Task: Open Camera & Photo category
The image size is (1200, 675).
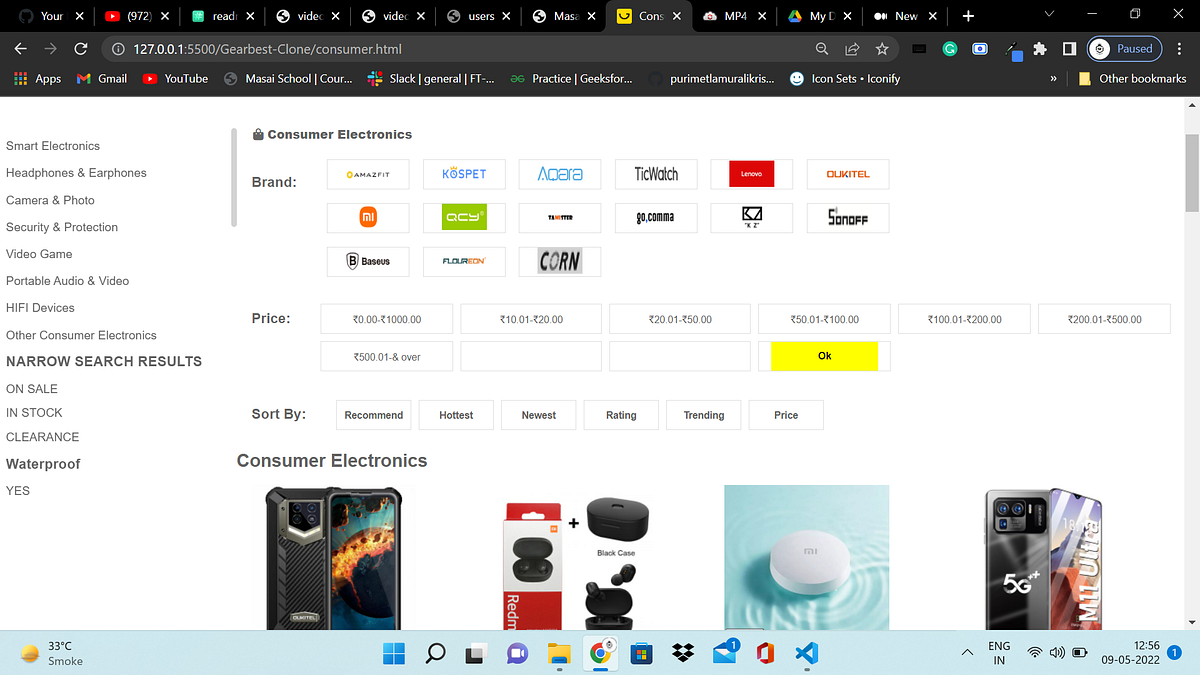Action: pyautogui.click(x=50, y=200)
